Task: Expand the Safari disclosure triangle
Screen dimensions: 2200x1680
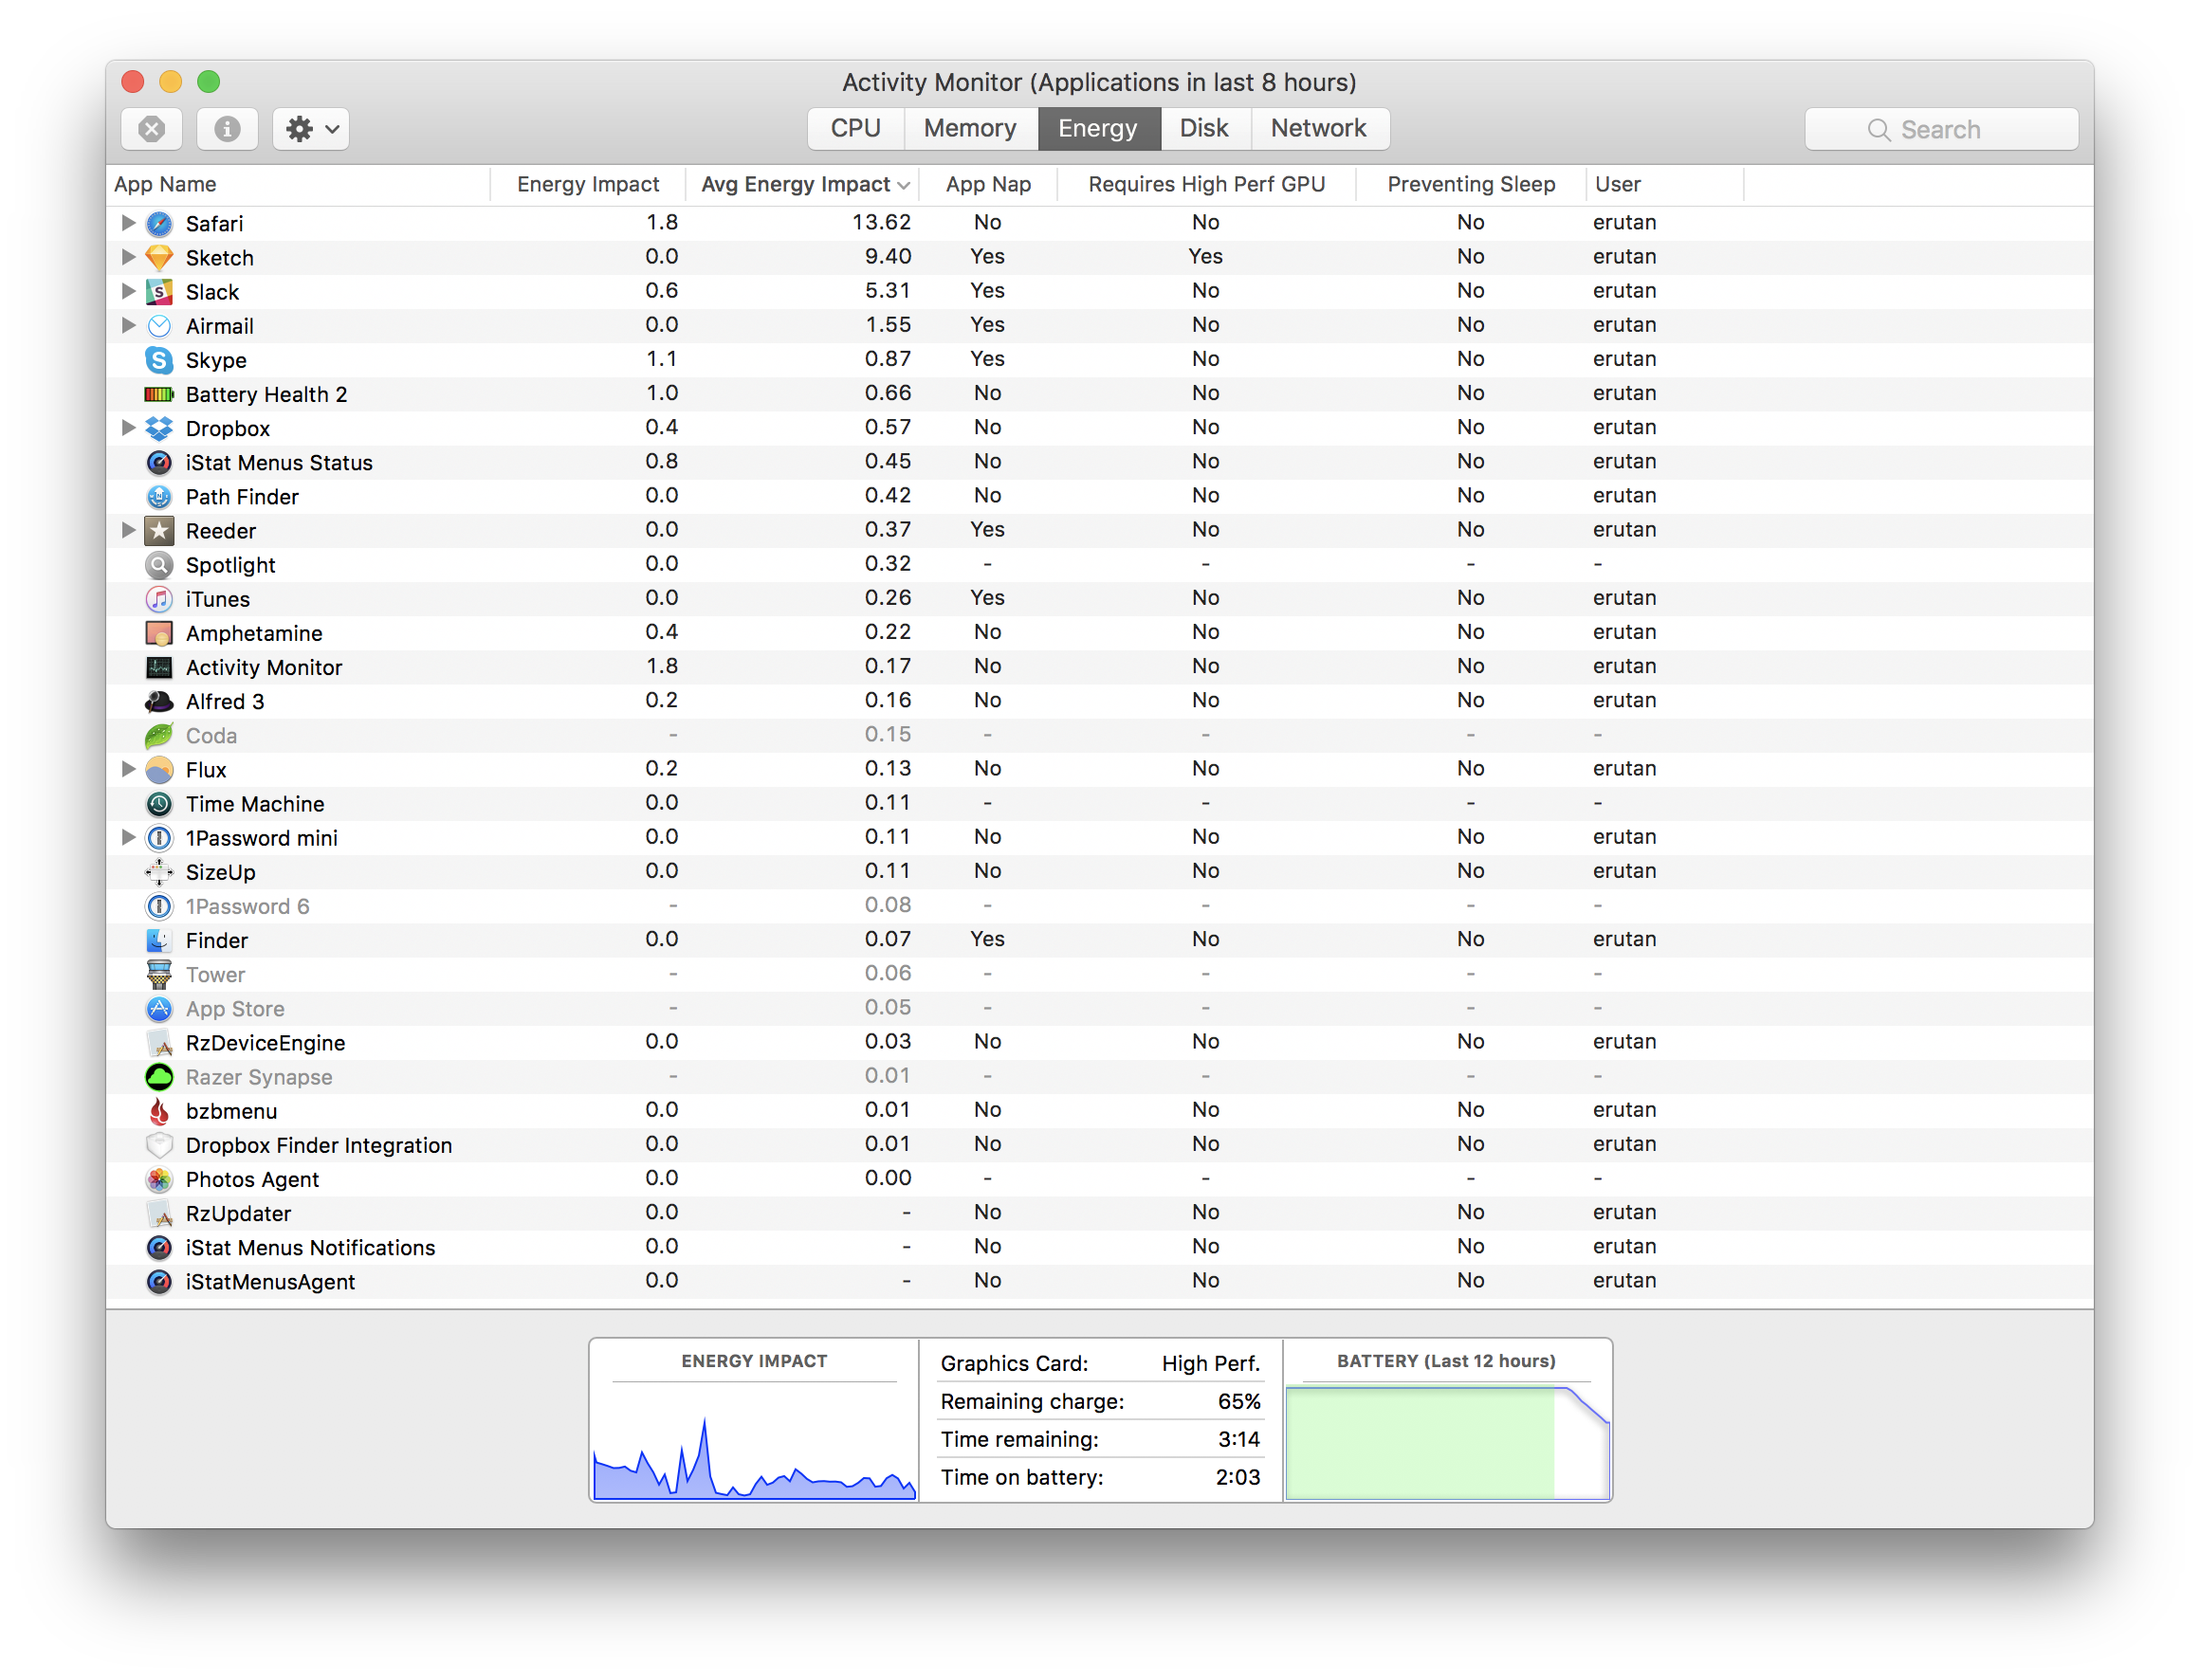Action: click(x=128, y=222)
